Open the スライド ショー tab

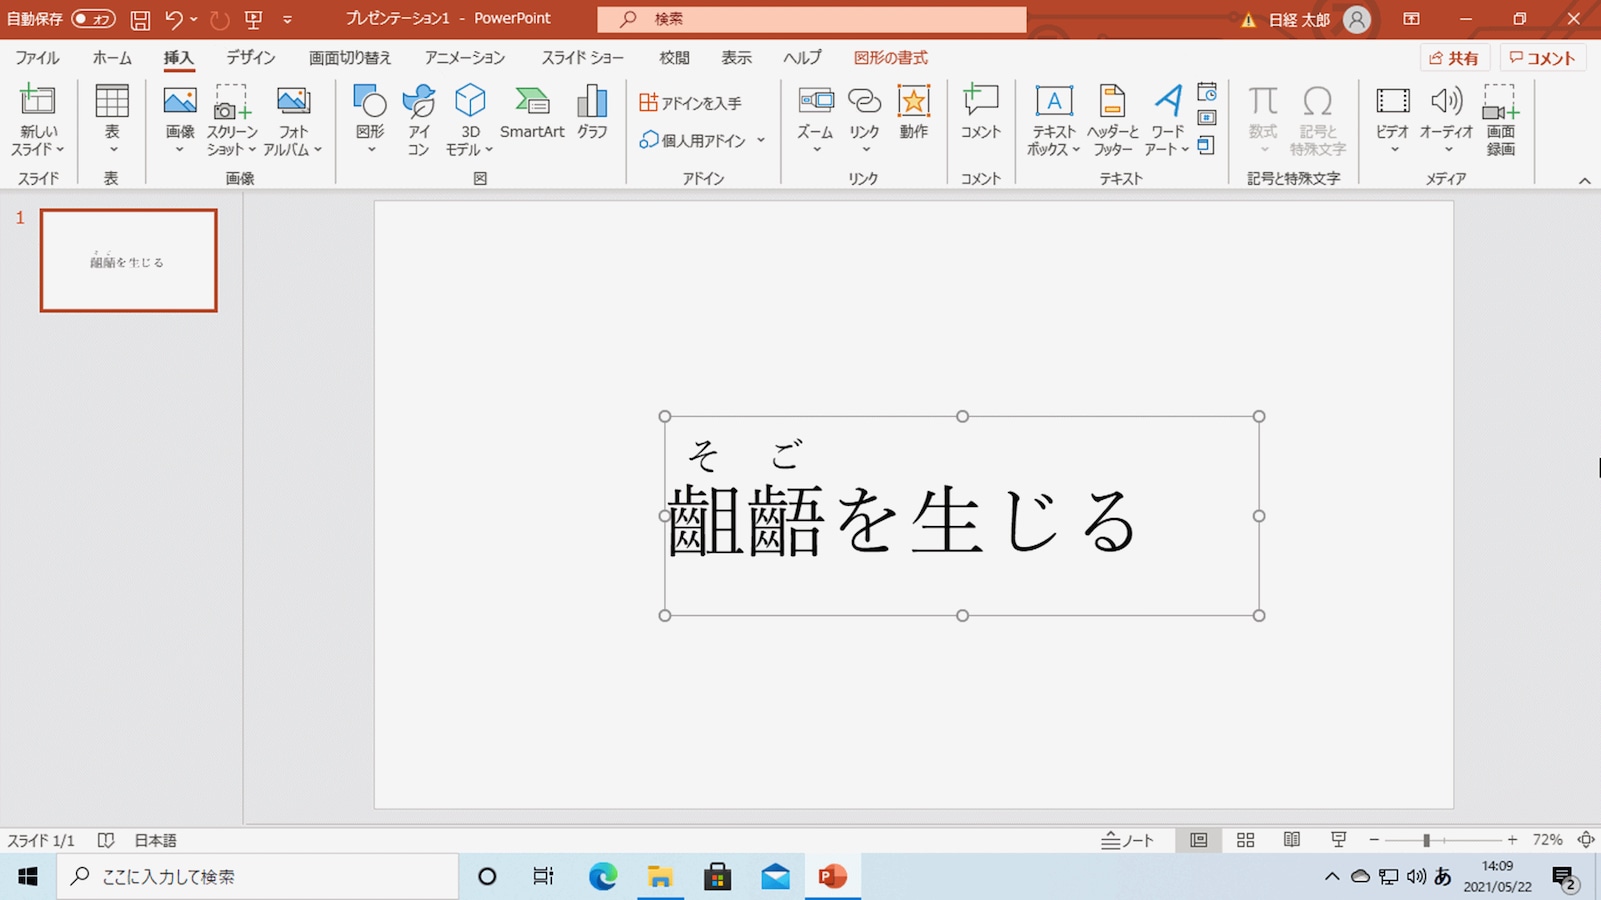583,58
